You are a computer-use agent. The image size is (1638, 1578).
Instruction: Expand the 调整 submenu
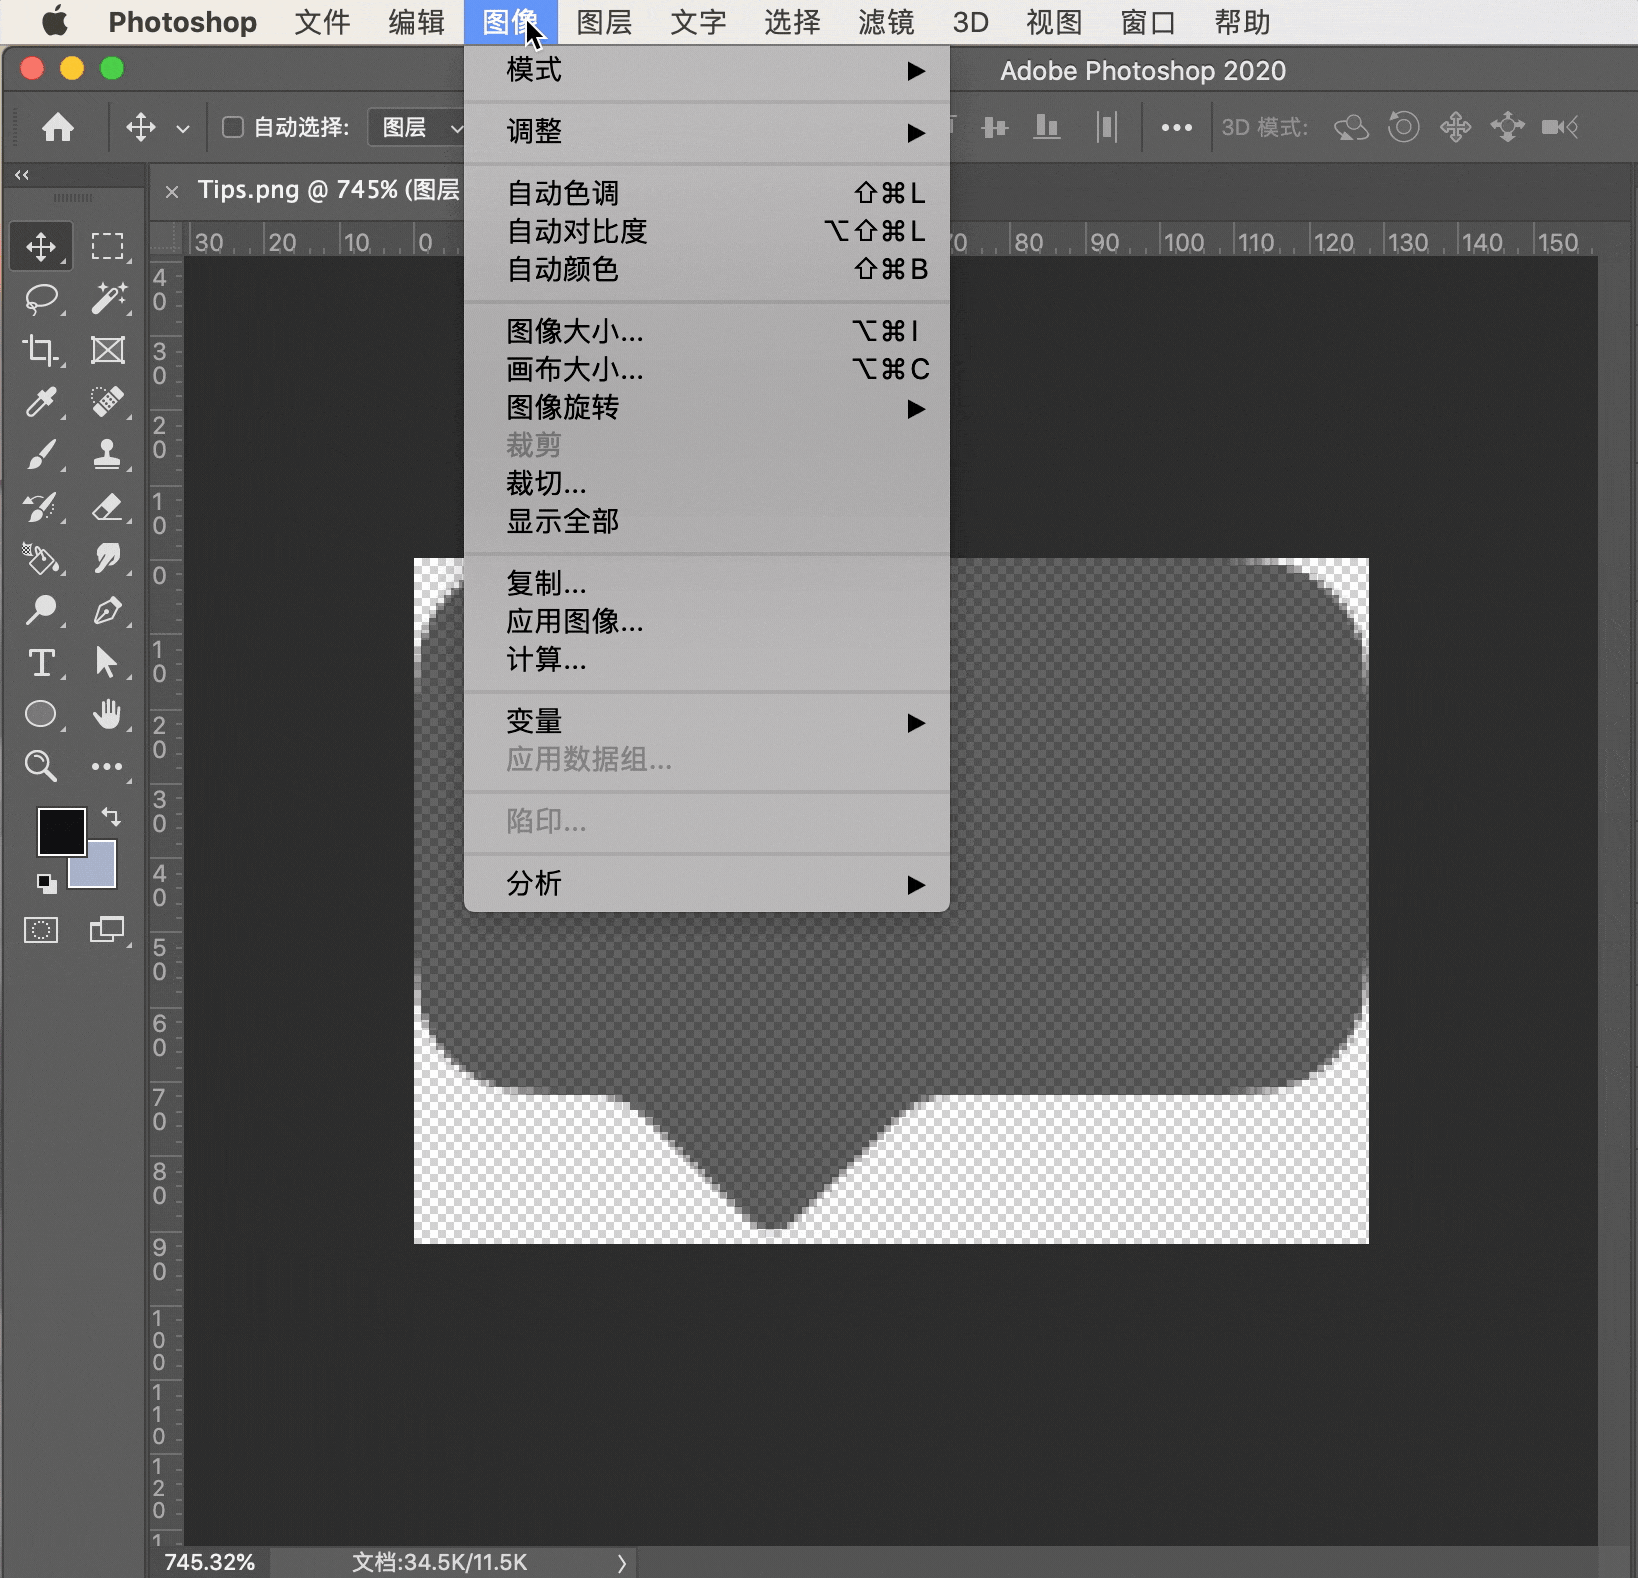click(x=707, y=132)
